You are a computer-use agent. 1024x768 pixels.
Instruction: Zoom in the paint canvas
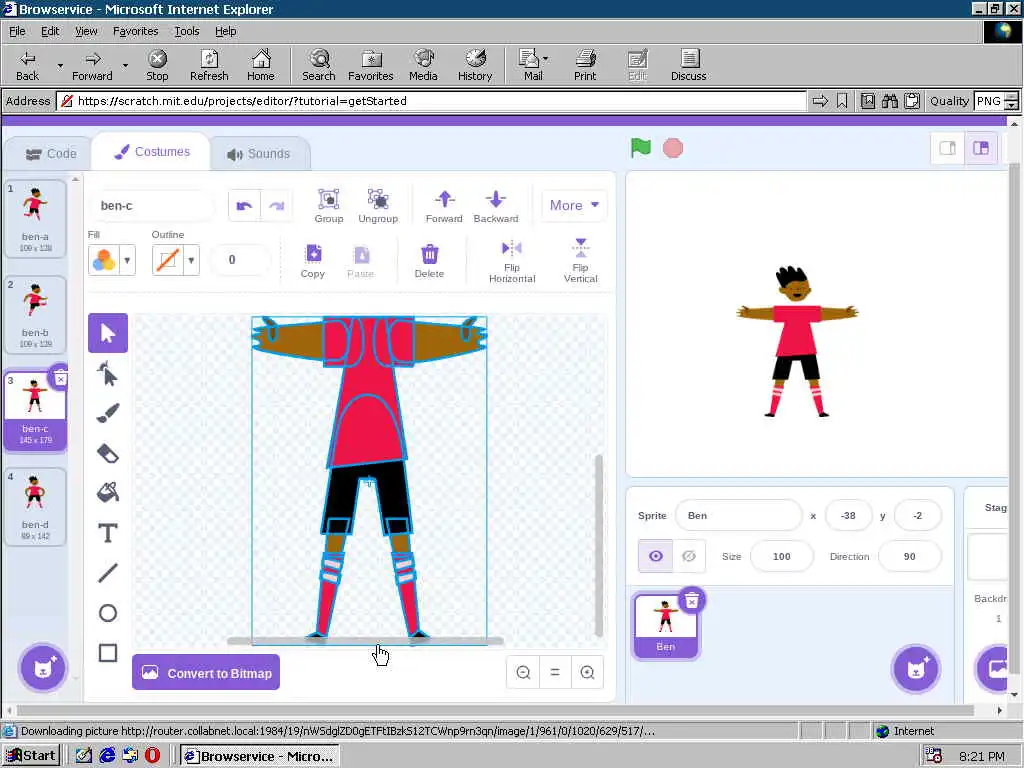pos(587,672)
